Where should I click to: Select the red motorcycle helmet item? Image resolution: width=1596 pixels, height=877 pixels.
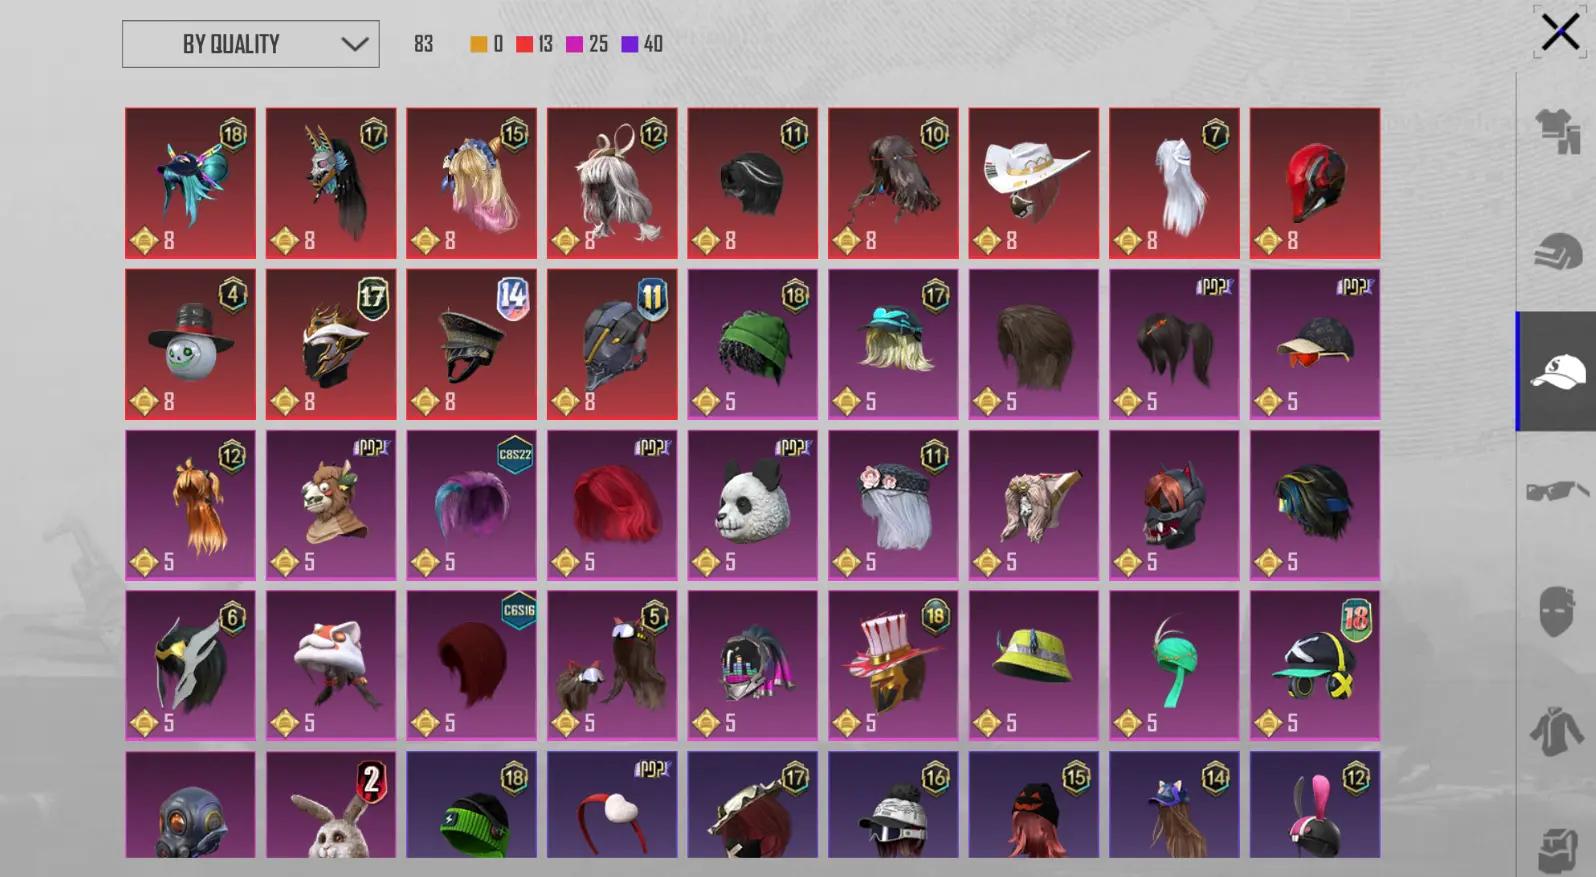pos(1314,183)
